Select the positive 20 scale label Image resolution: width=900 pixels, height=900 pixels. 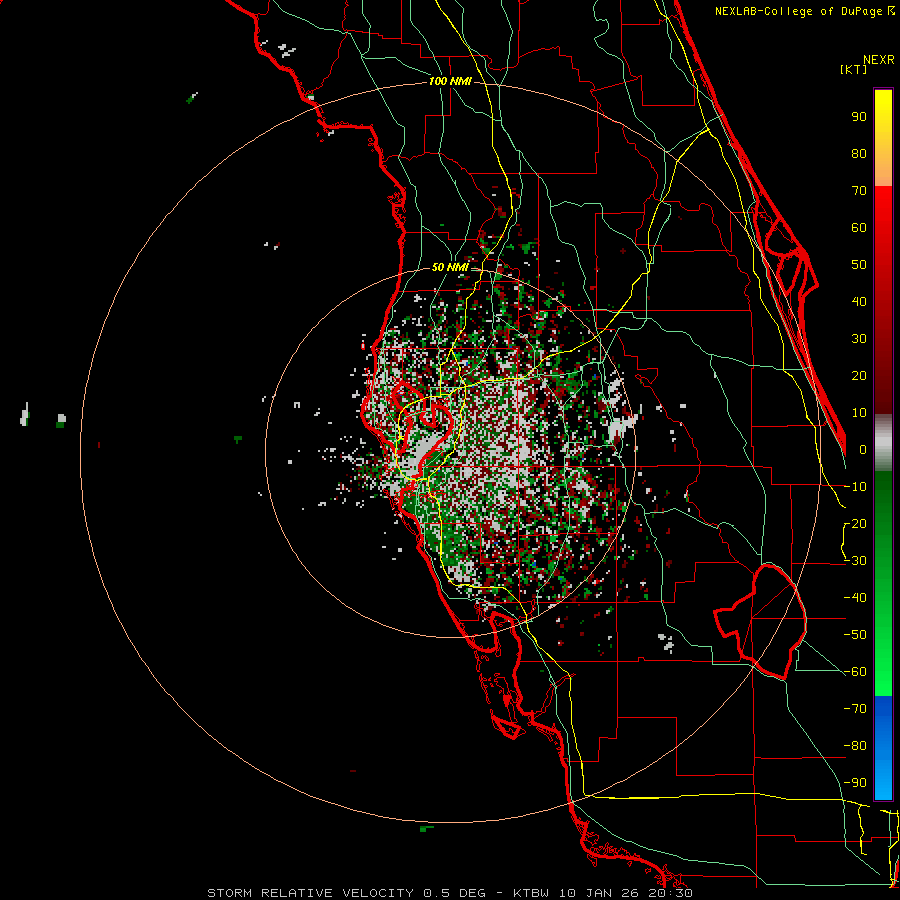[x=859, y=375]
